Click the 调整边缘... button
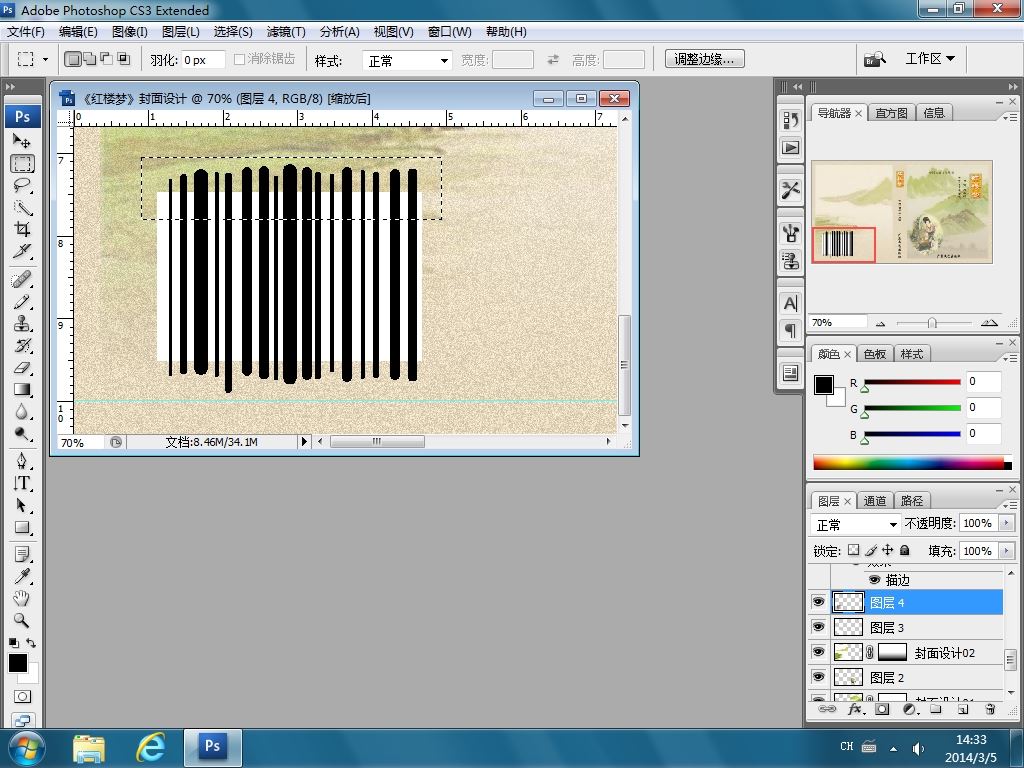The width and height of the screenshot is (1024, 768). 704,59
